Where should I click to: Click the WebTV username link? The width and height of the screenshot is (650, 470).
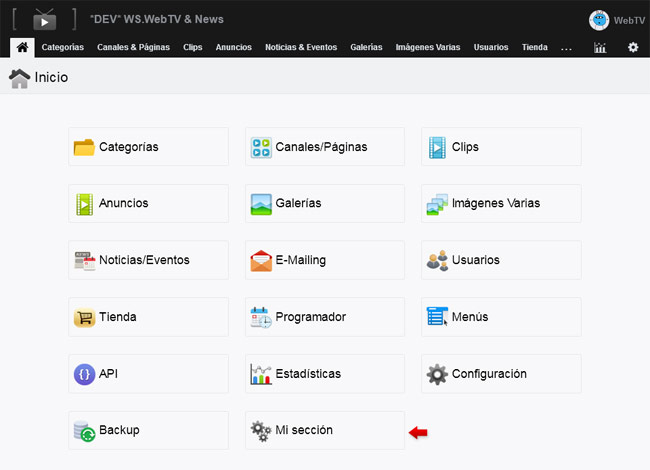629,20
